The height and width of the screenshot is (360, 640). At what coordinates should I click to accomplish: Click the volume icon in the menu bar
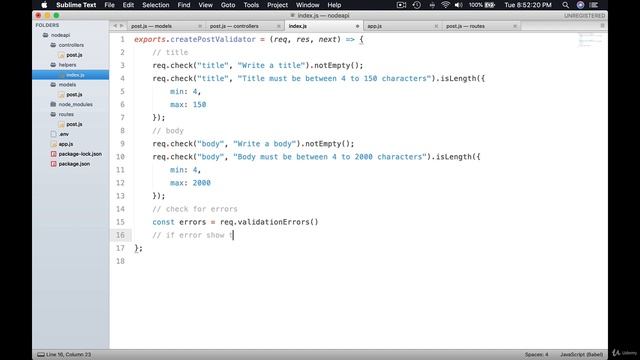(459, 5)
